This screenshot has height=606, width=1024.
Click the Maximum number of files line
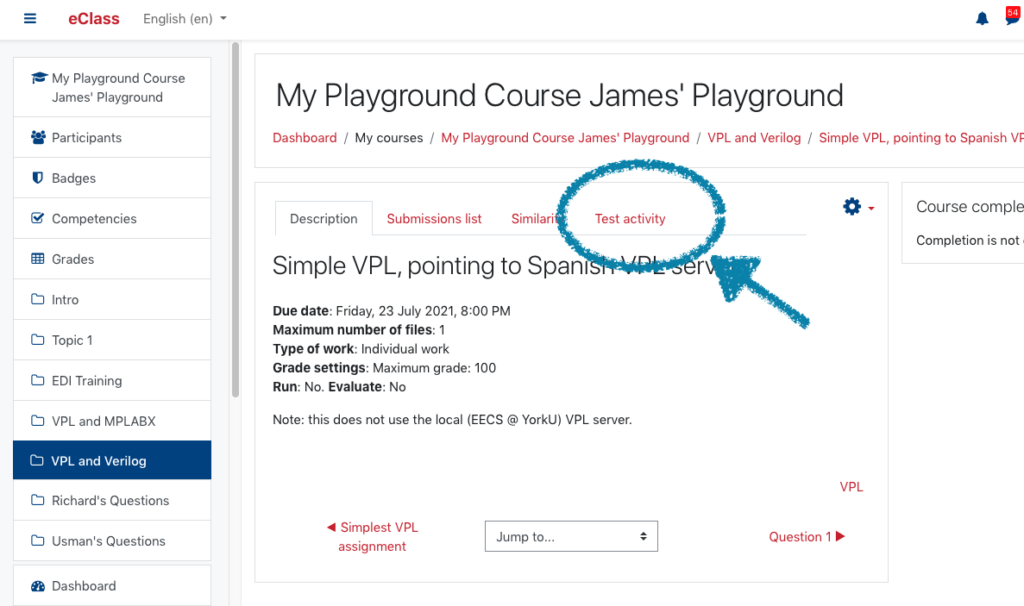pyautogui.click(x=359, y=330)
